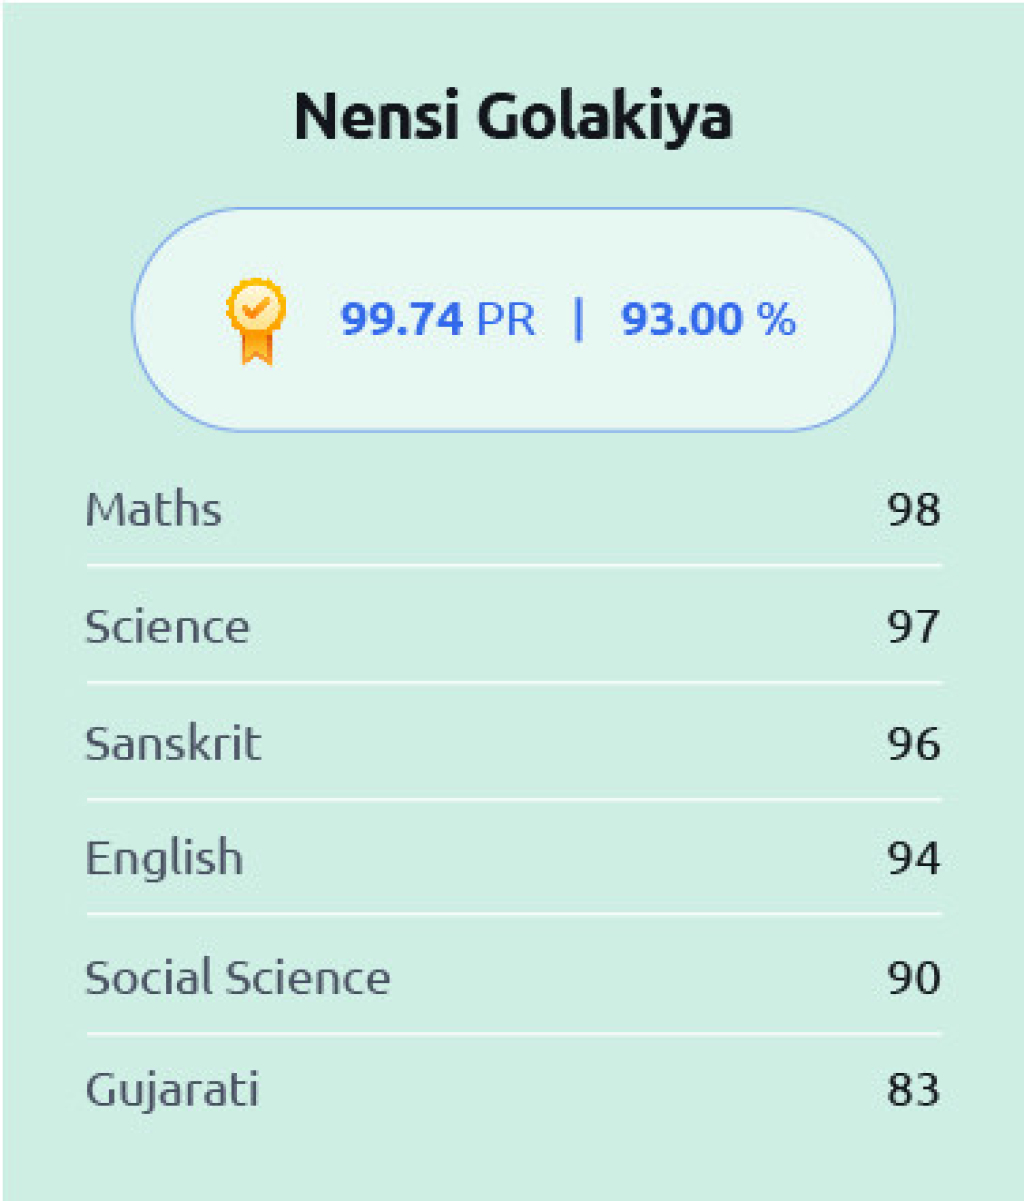1024x1201 pixels.
Task: Click the Science score of 97
Action: pos(914,627)
